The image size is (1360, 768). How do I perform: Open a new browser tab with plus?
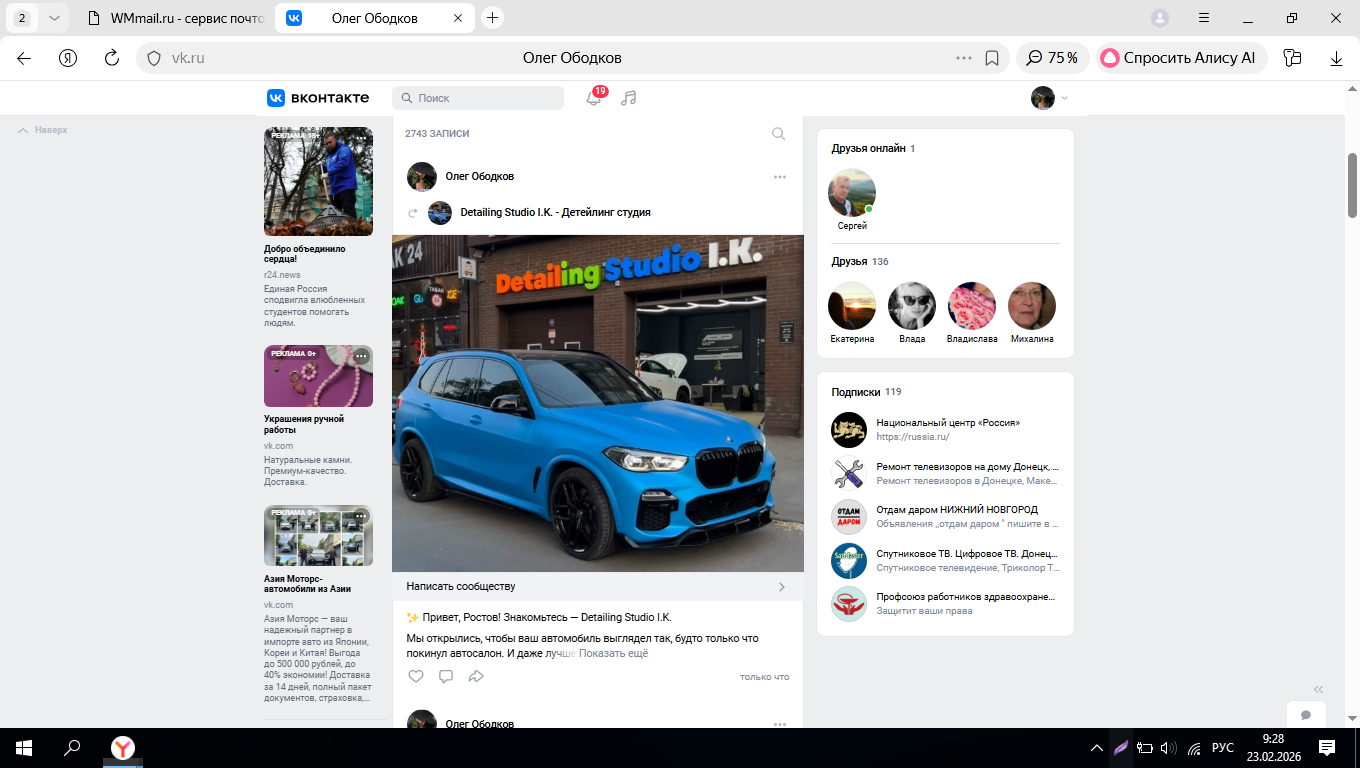pyautogui.click(x=492, y=18)
